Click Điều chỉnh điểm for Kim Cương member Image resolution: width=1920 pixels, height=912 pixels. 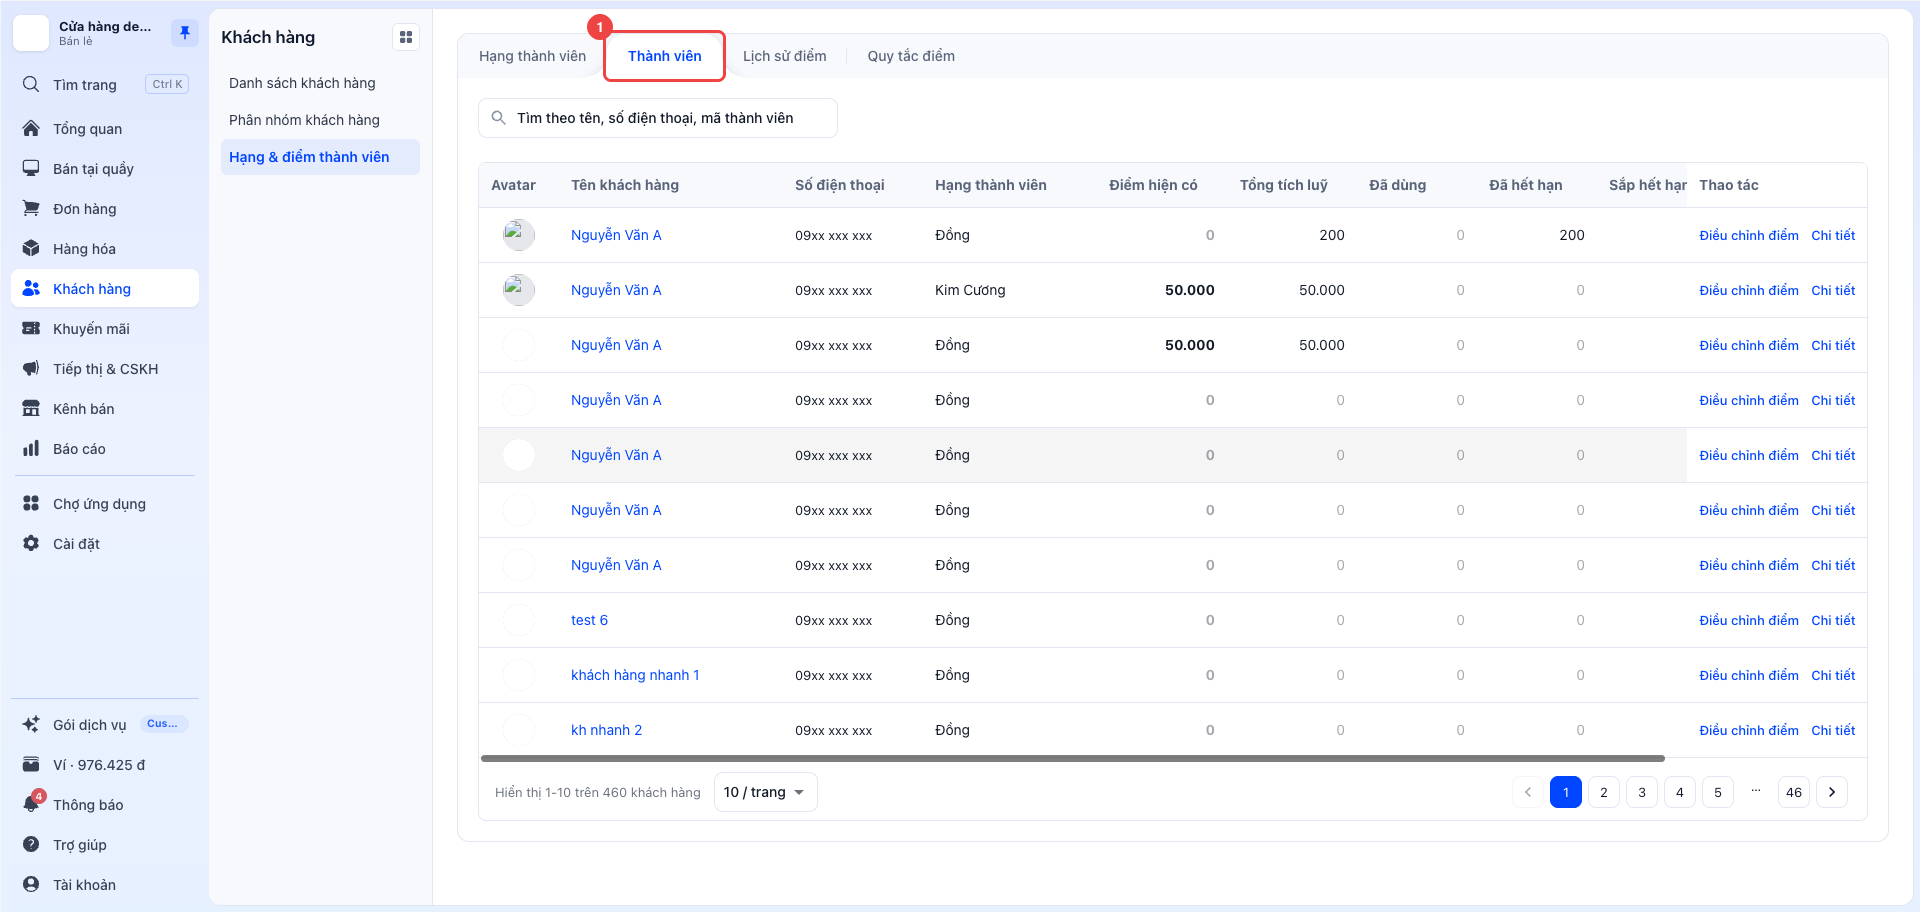1749,290
